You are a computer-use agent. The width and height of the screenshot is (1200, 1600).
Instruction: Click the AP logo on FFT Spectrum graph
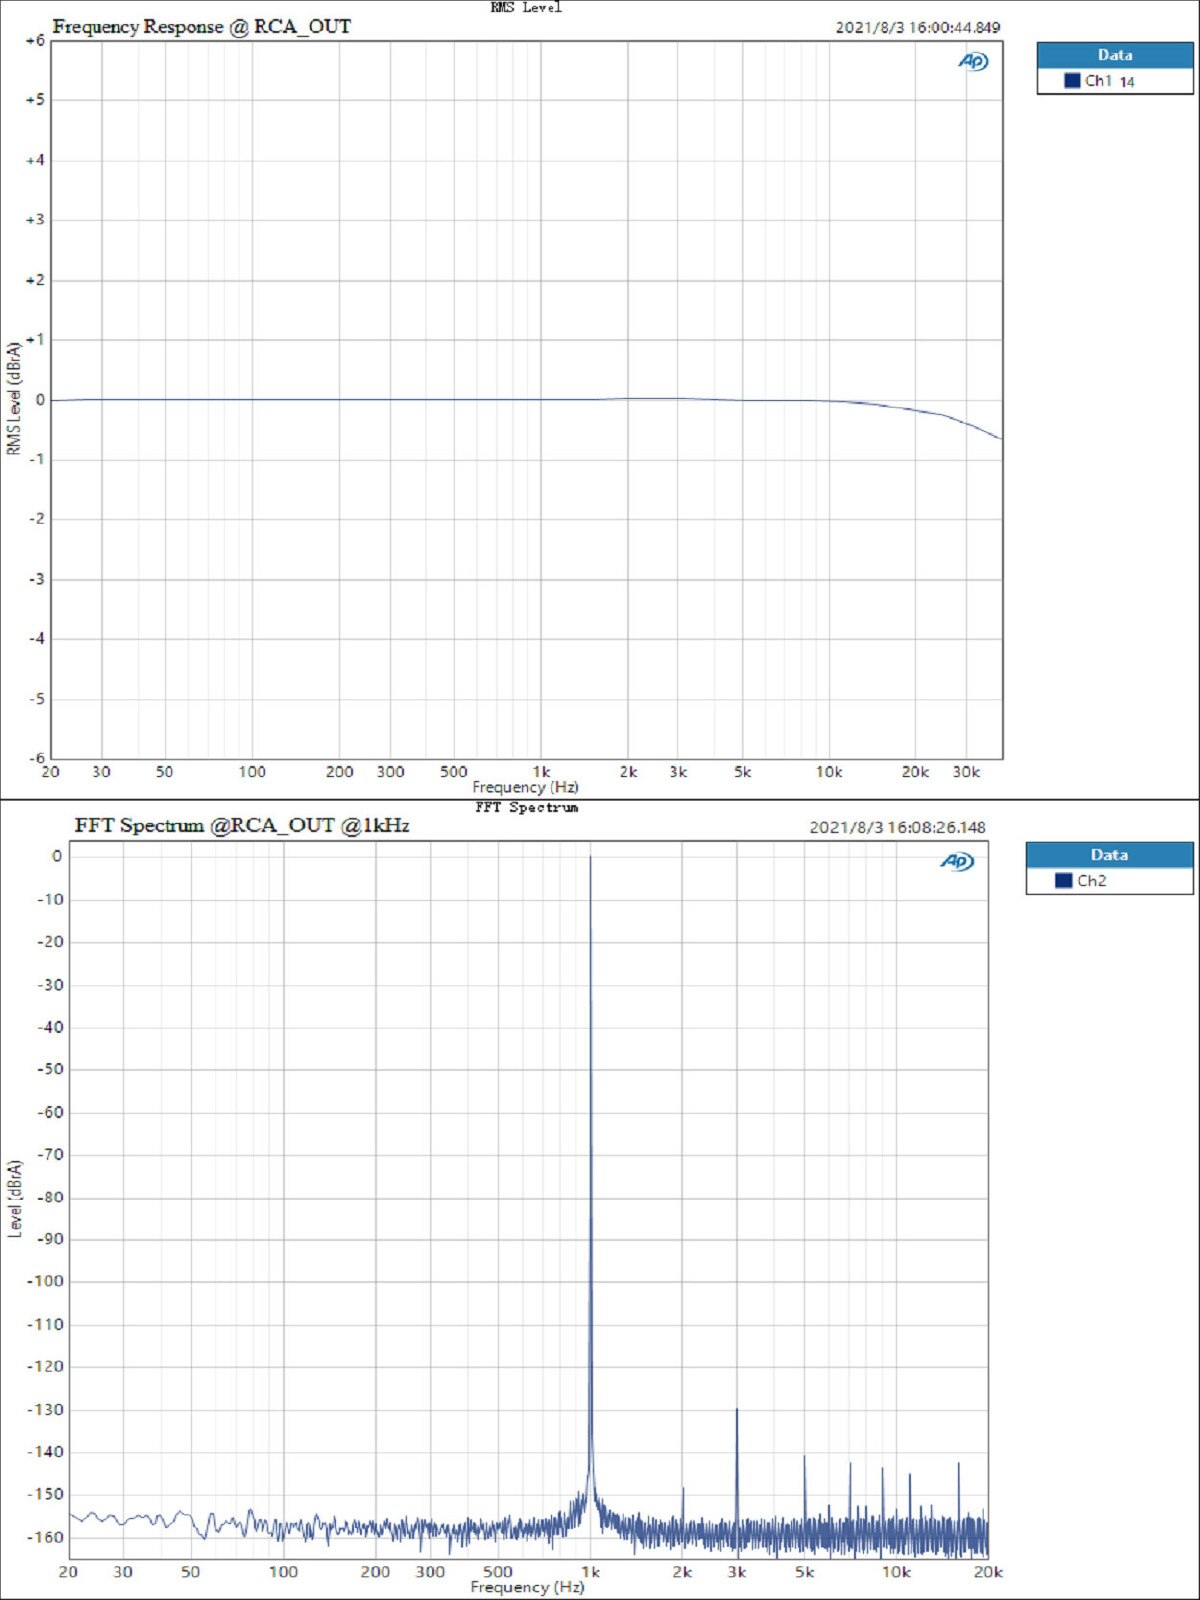click(x=957, y=861)
